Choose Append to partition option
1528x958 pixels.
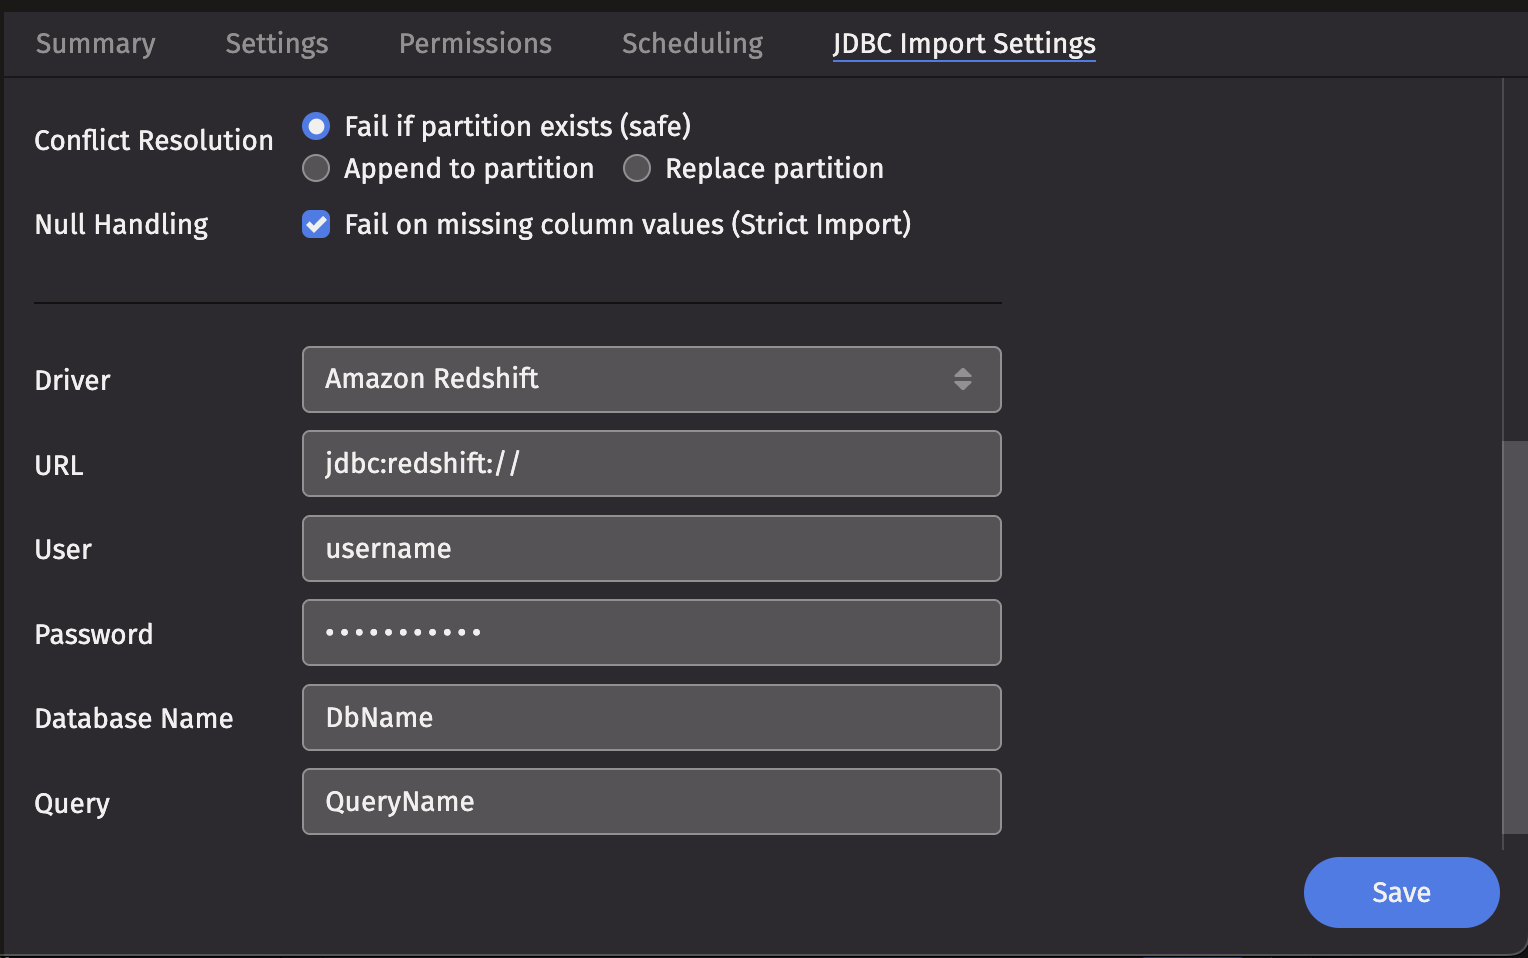pos(316,168)
